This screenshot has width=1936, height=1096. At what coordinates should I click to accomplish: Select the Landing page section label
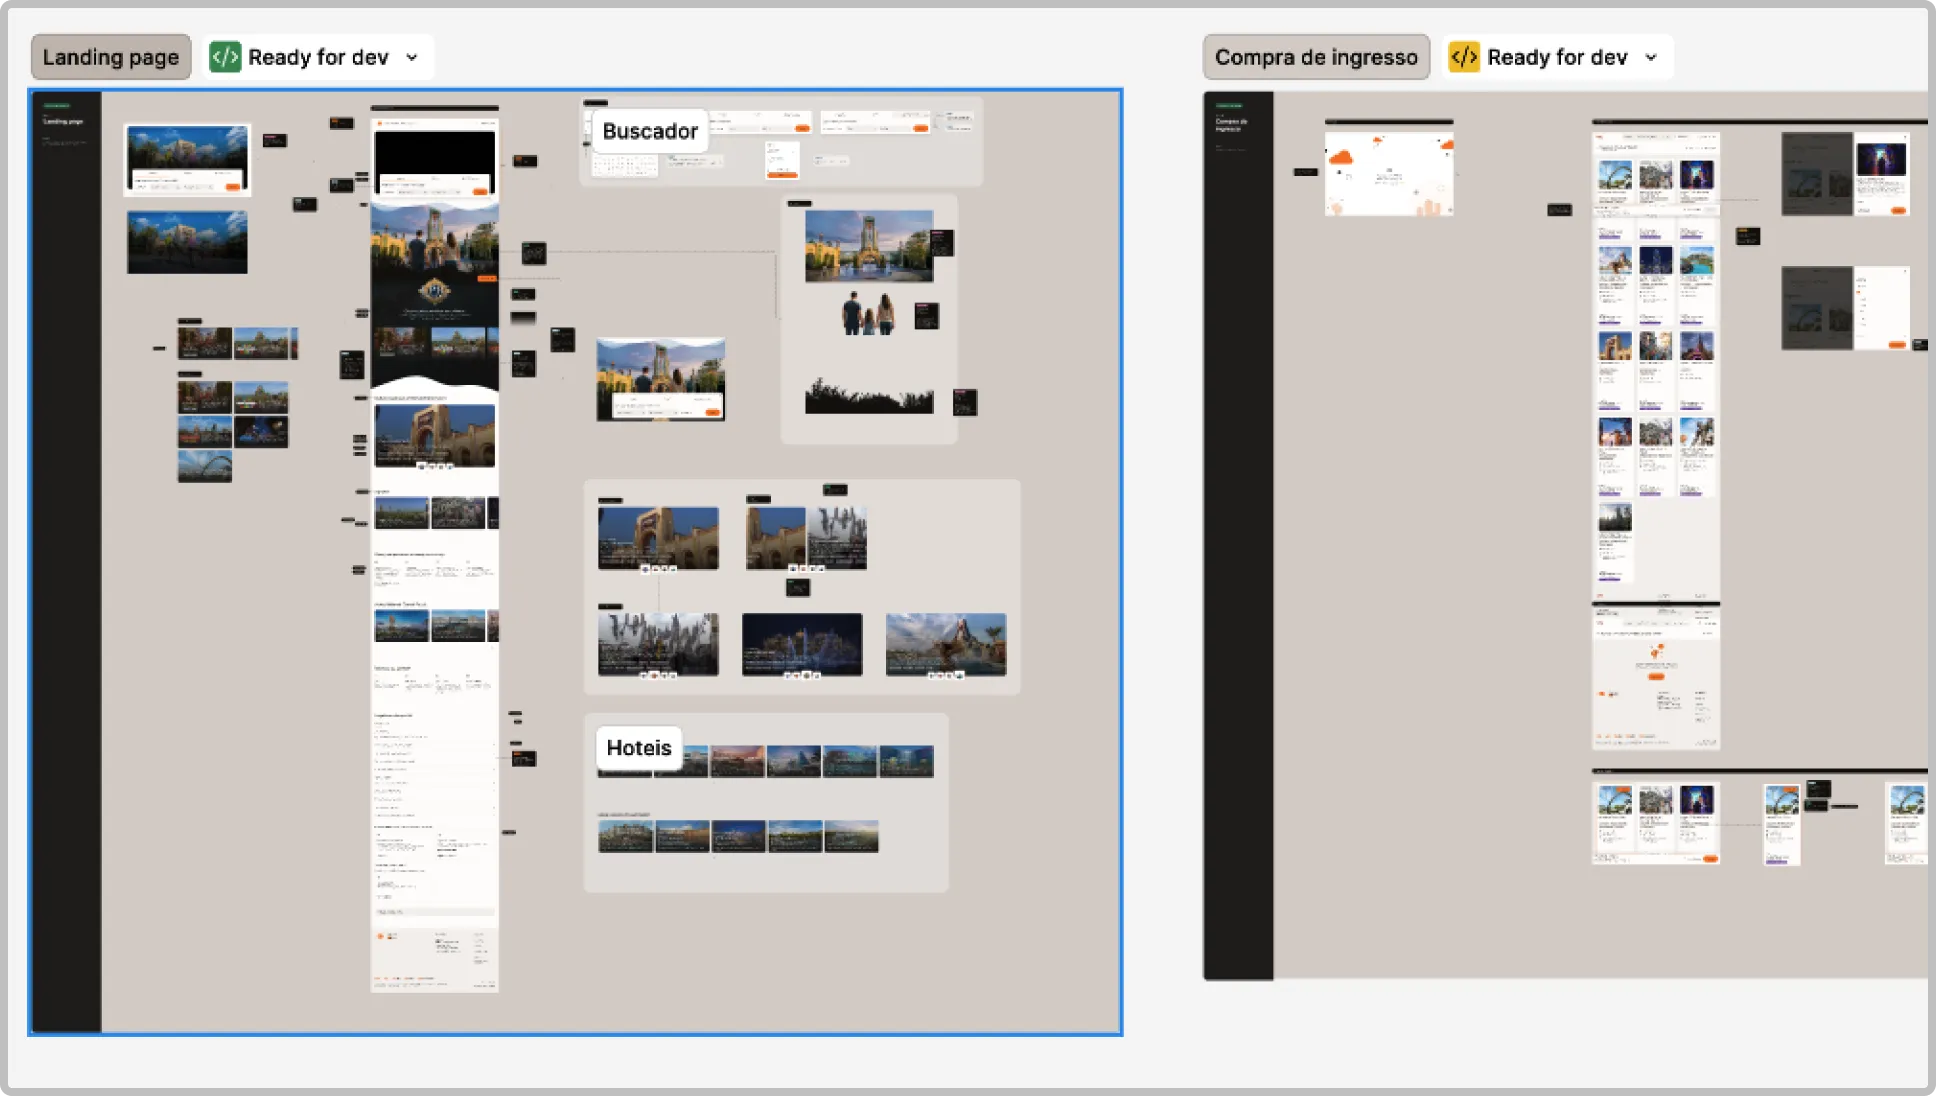coord(110,57)
